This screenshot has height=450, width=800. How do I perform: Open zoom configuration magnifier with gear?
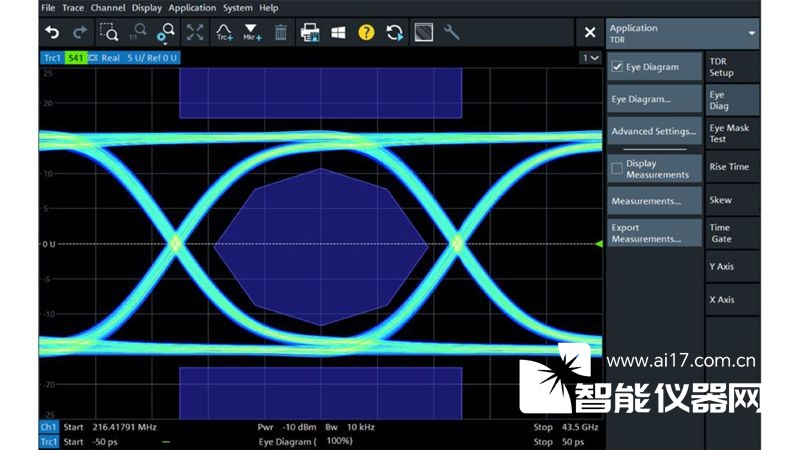pos(165,33)
